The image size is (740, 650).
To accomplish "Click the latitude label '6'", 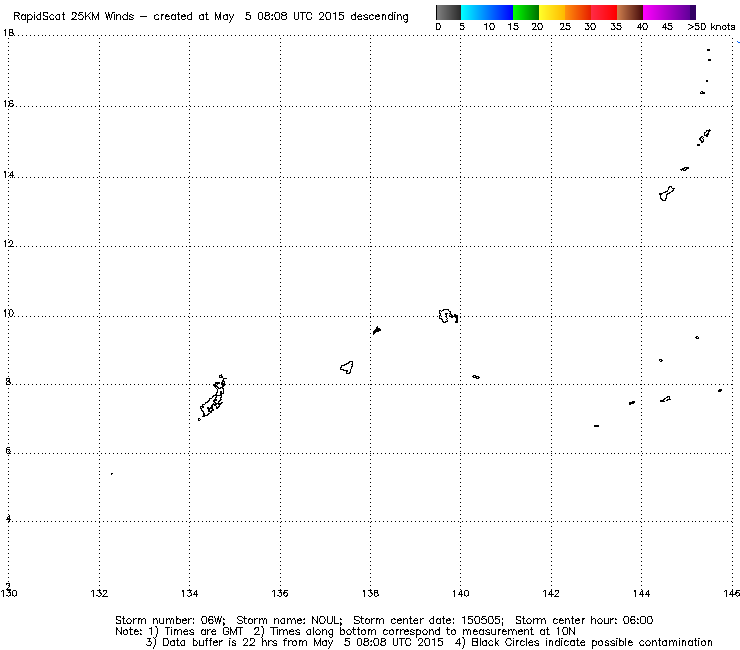I will click(x=8, y=450).
